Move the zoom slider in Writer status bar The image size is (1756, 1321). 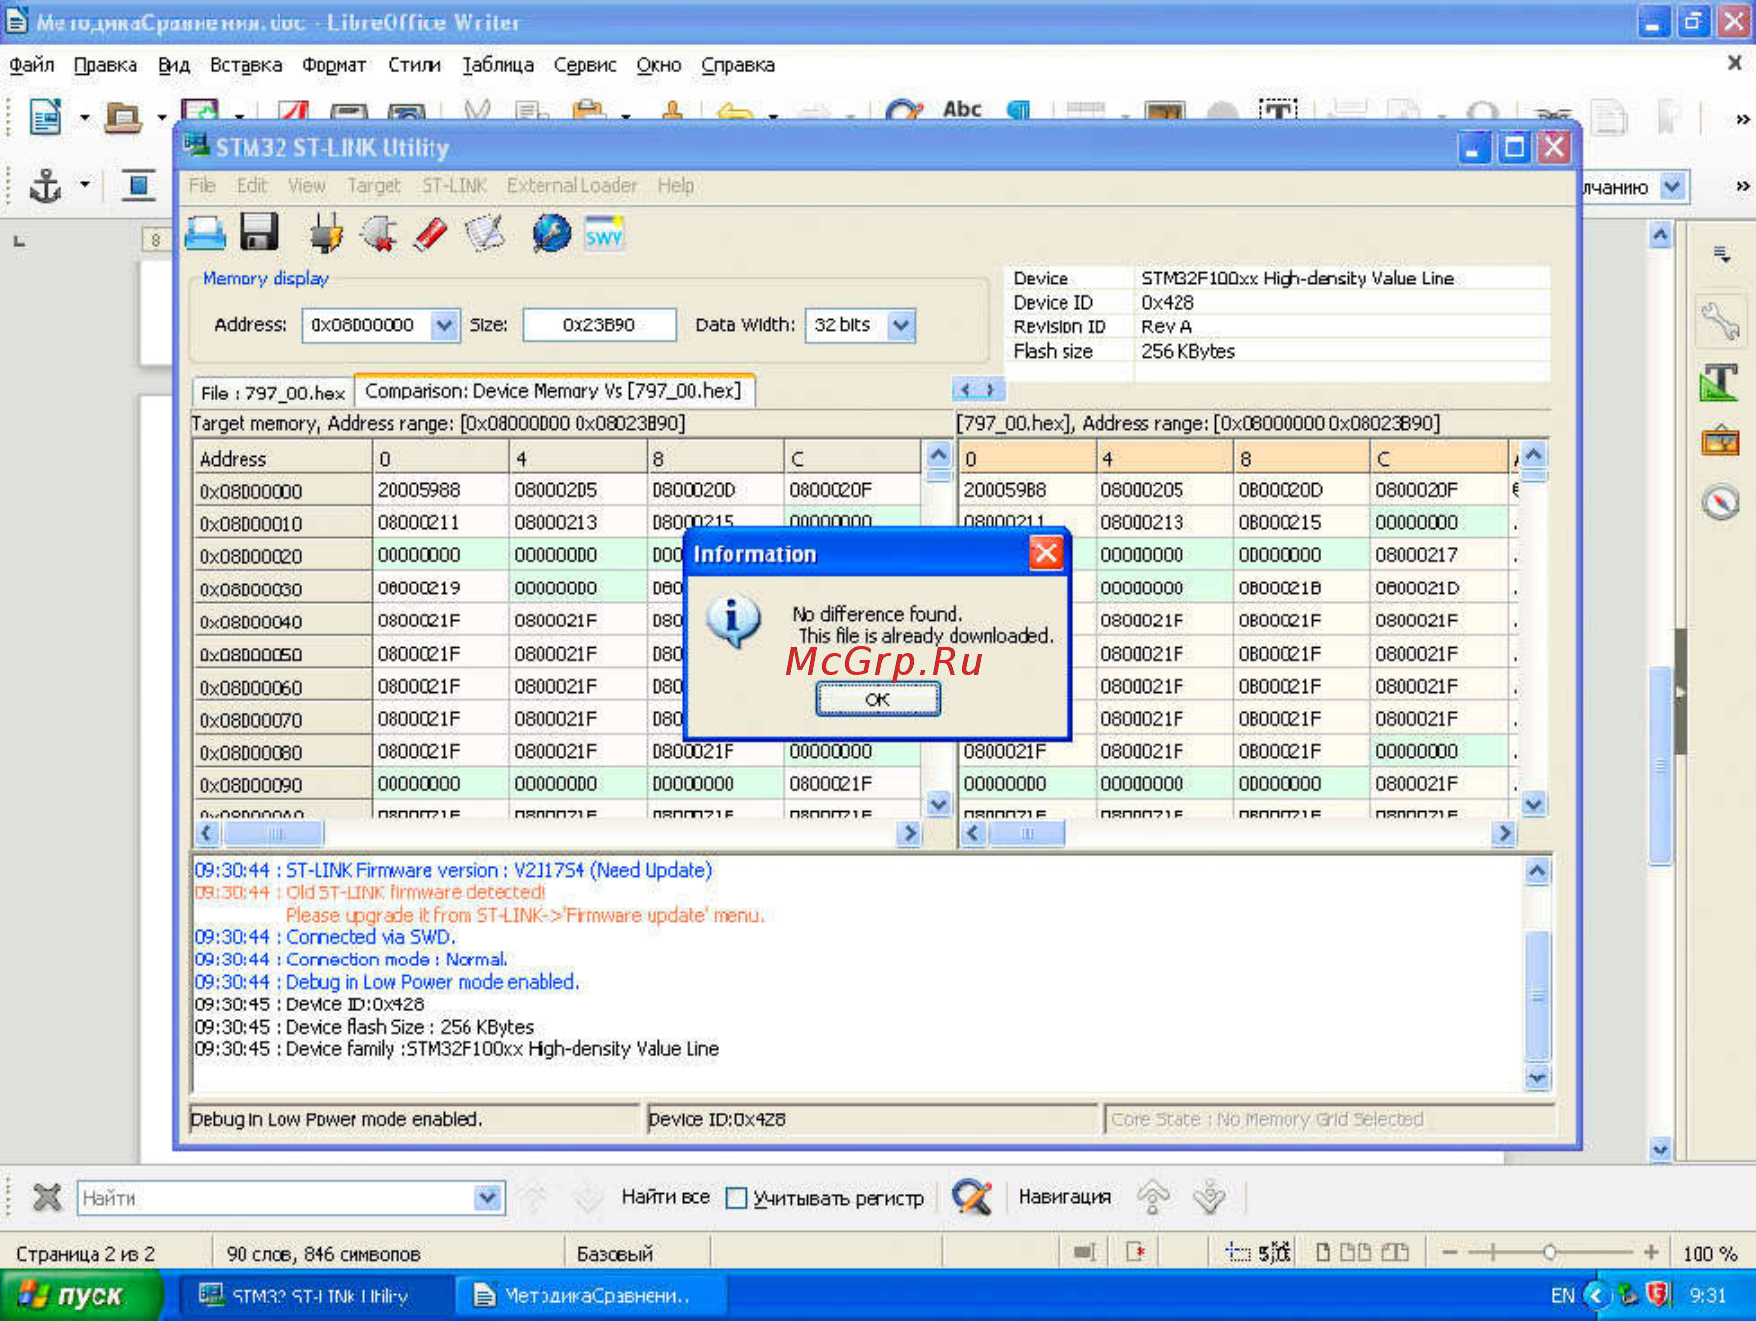click(1549, 1252)
